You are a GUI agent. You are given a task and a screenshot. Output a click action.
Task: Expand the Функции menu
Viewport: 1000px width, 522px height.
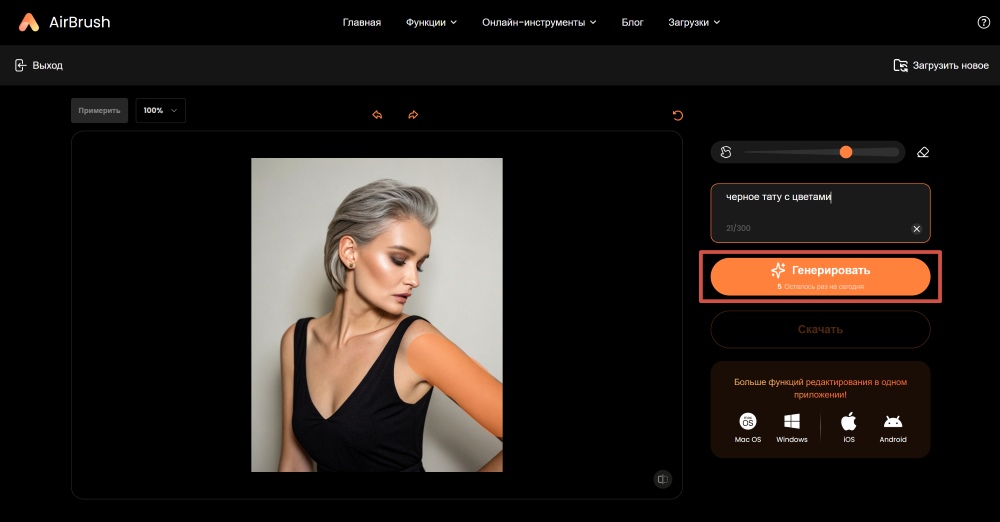pyautogui.click(x=431, y=22)
